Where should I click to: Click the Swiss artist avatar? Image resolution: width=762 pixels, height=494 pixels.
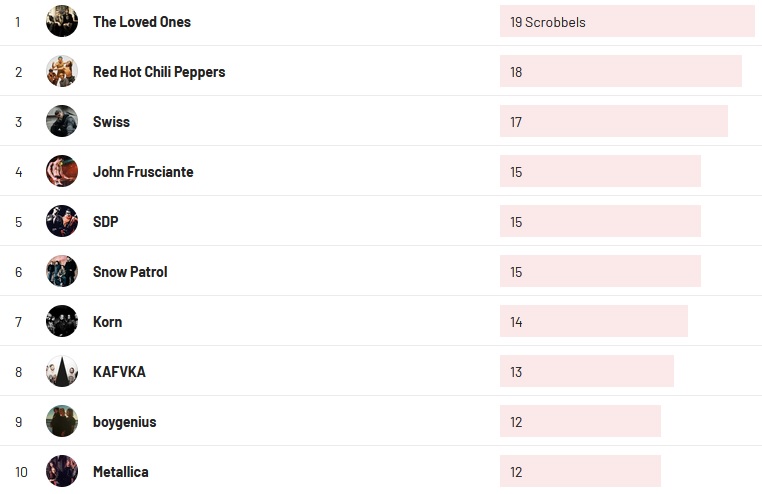click(x=62, y=121)
